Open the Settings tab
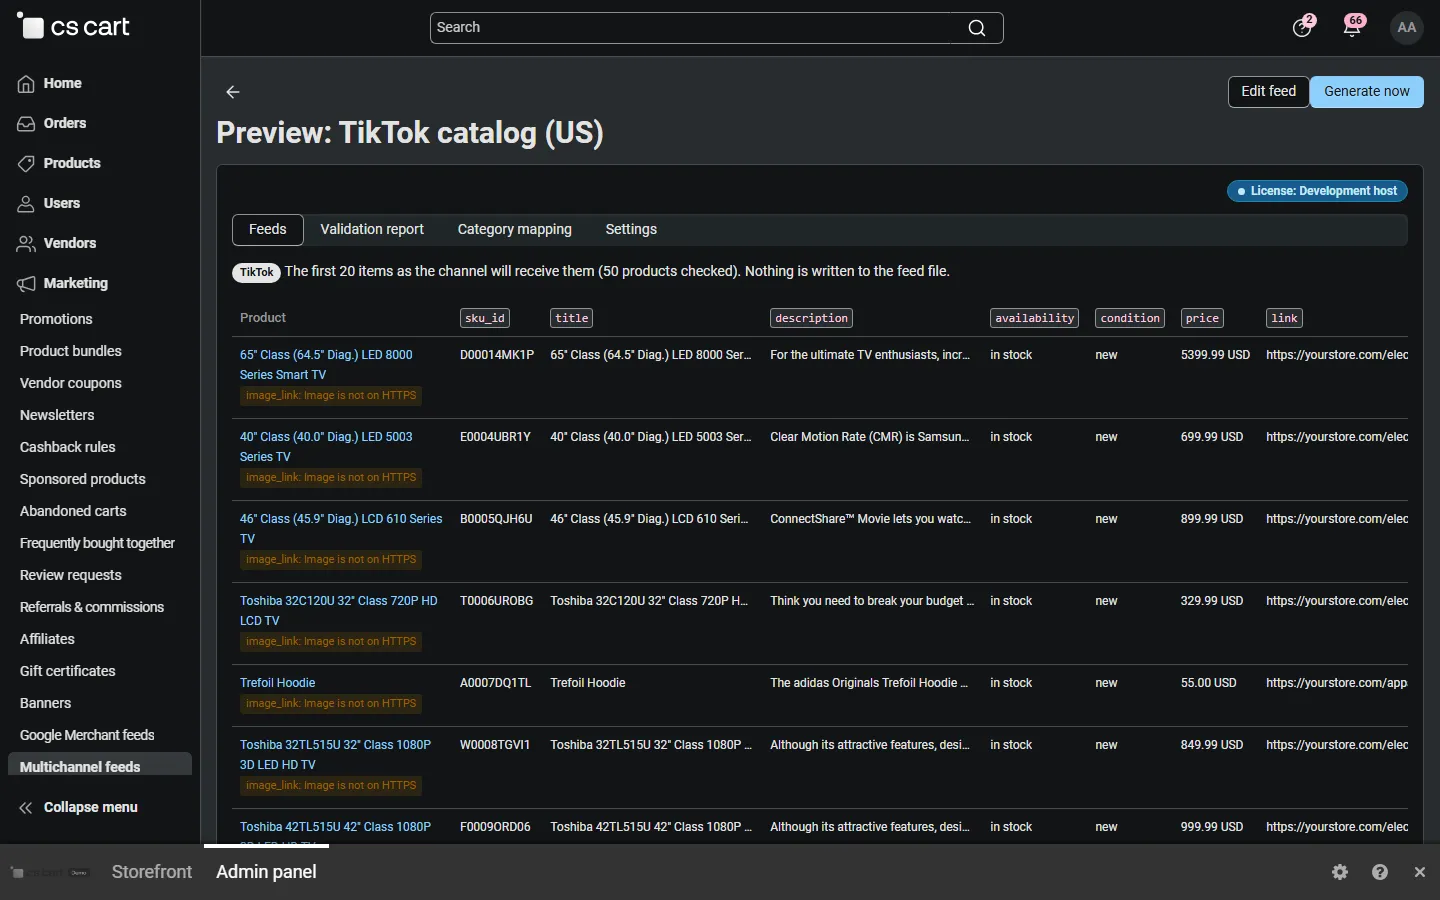The height and width of the screenshot is (900, 1440). point(631,229)
